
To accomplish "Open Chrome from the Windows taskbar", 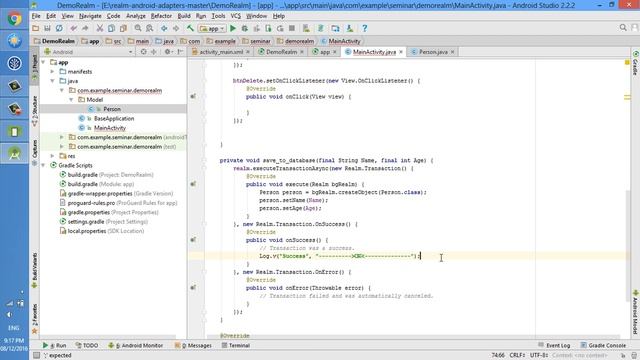I will click(14, 19).
